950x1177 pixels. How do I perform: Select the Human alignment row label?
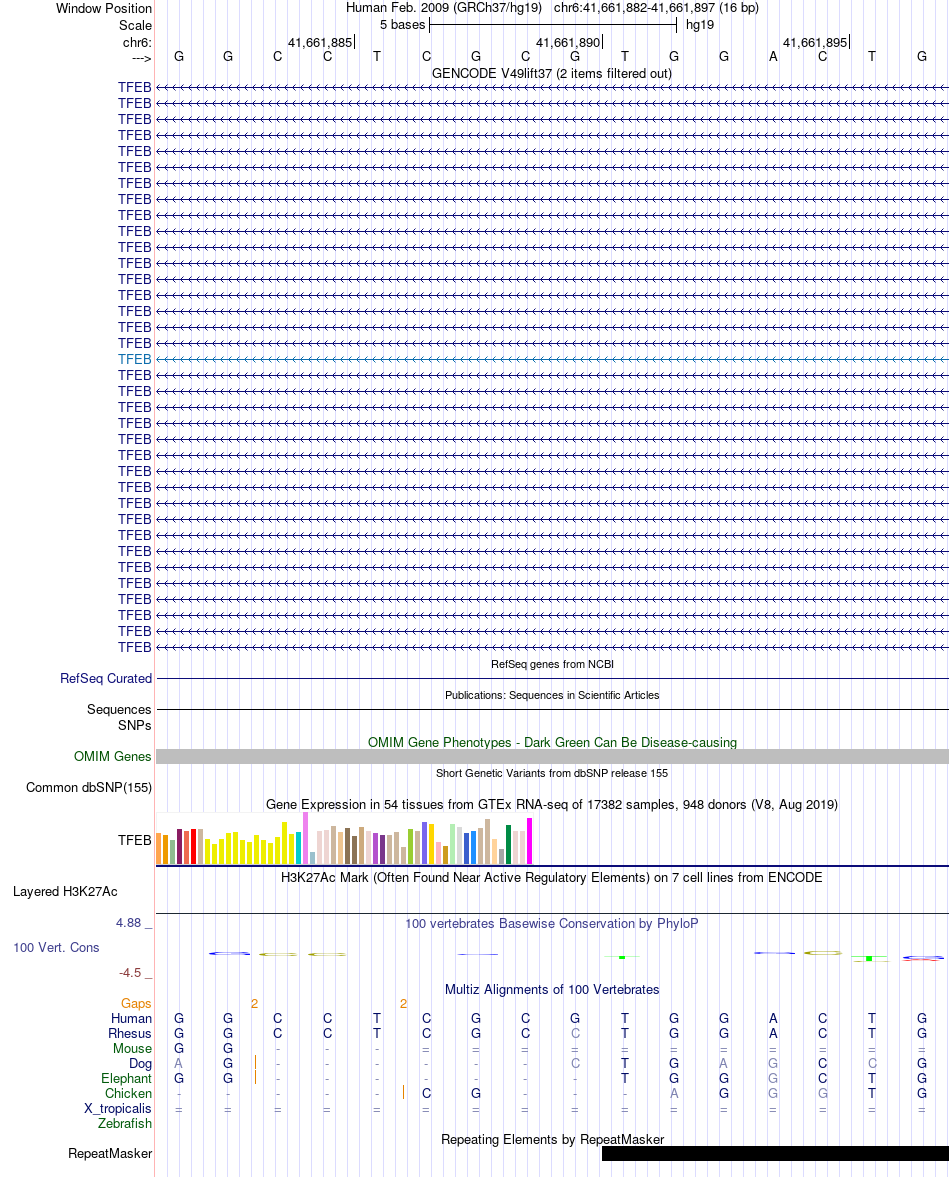tap(131, 1019)
